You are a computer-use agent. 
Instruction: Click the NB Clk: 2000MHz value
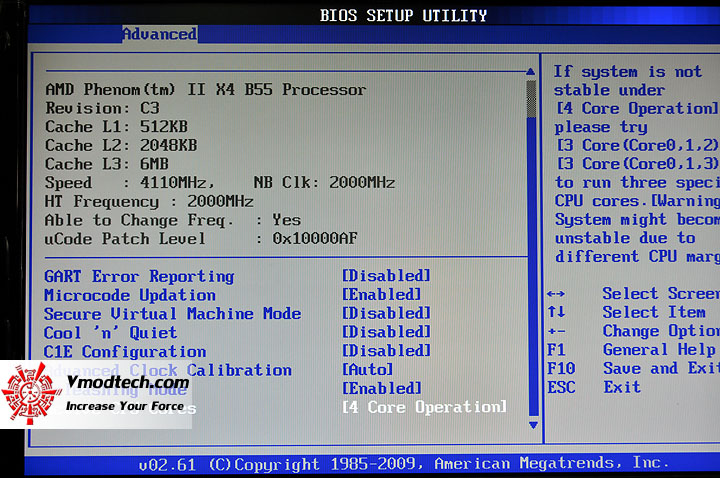coord(324,183)
